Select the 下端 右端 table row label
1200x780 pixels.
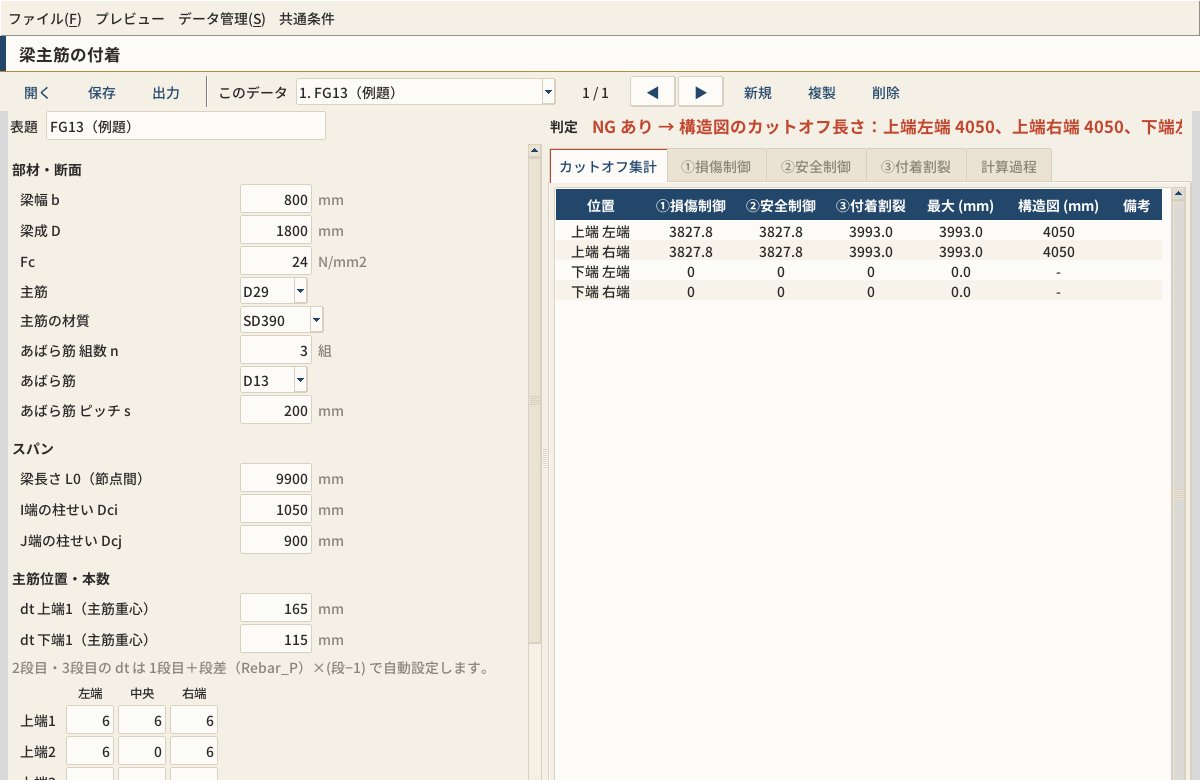[x=600, y=292]
